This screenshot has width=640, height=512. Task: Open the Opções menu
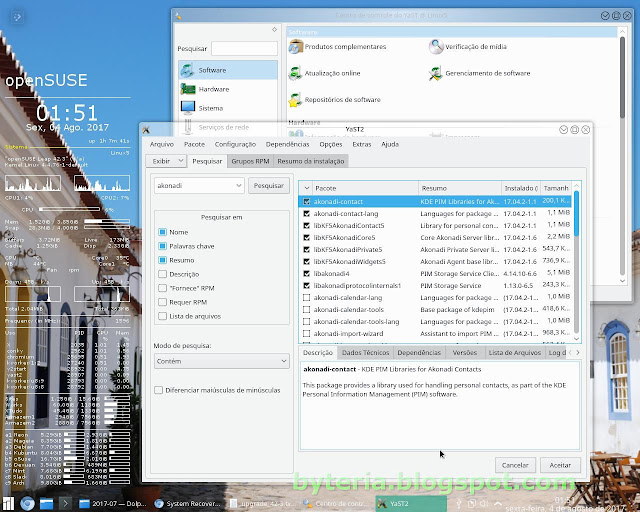click(331, 144)
